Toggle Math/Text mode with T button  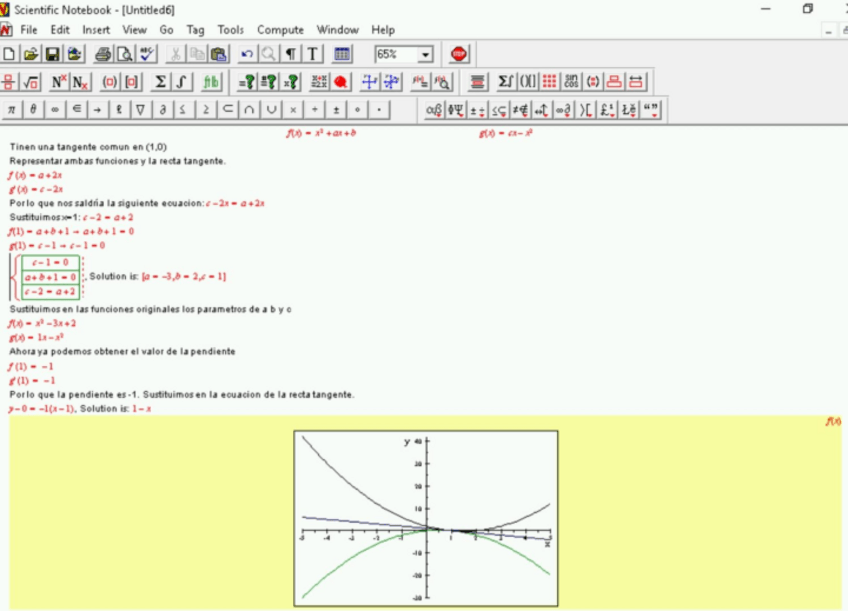[x=312, y=54]
